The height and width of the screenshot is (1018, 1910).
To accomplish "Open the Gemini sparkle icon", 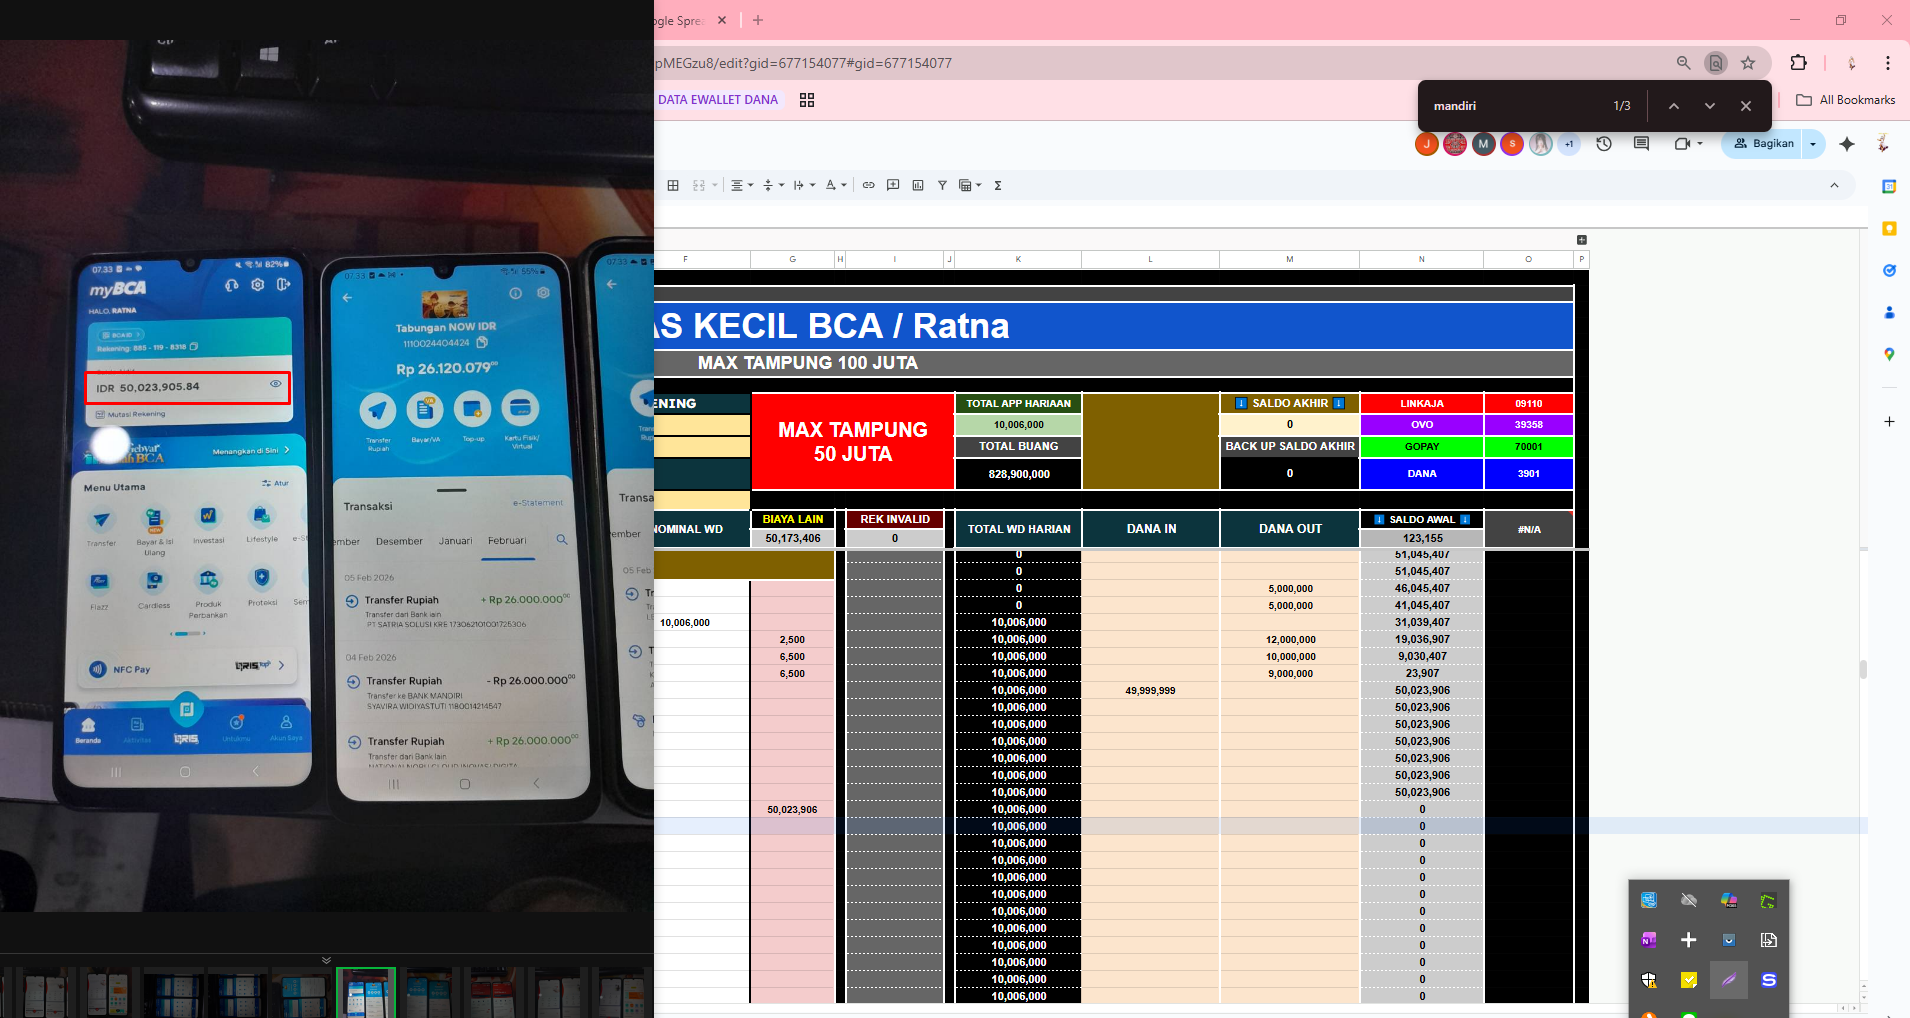I will click(1847, 144).
